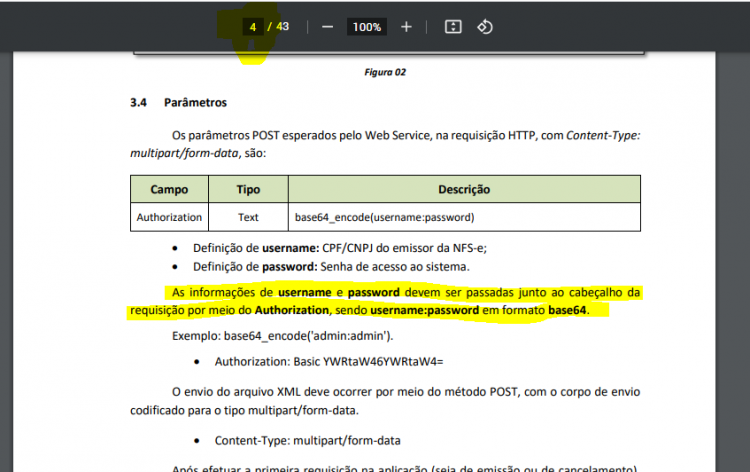The width and height of the screenshot is (750, 472).
Task: Select heading '3.4 Parâmetros'
Action: click(x=178, y=102)
